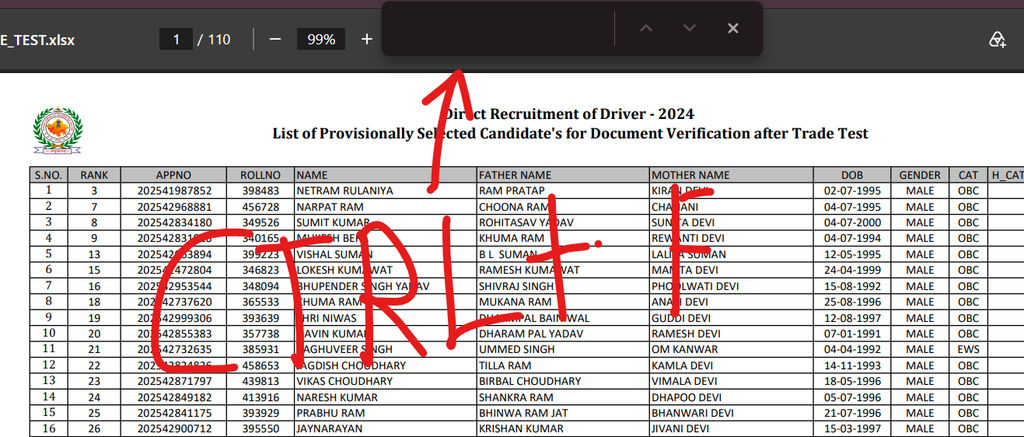This screenshot has height=437, width=1024.
Task: Click the EWS category cell
Action: (968, 349)
